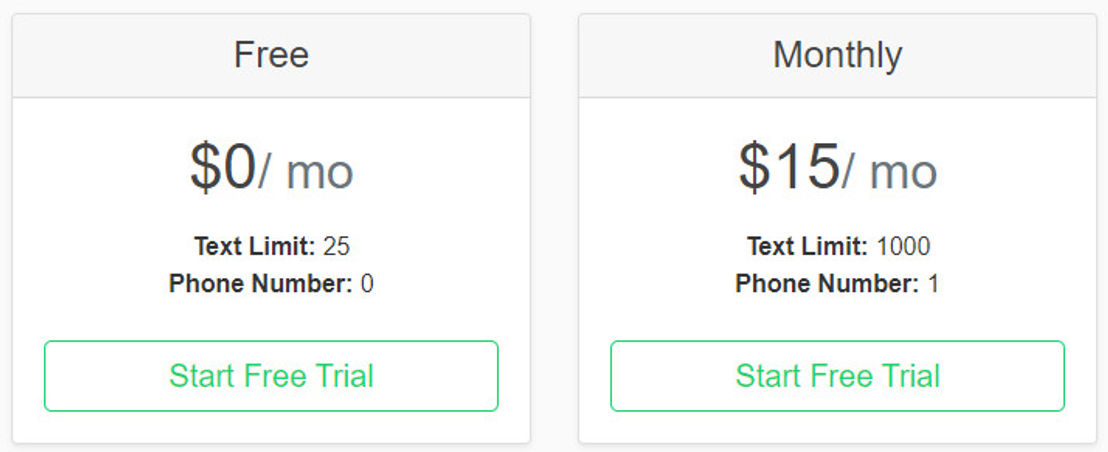
Task: Start free trial on Free plan
Action: tap(271, 376)
